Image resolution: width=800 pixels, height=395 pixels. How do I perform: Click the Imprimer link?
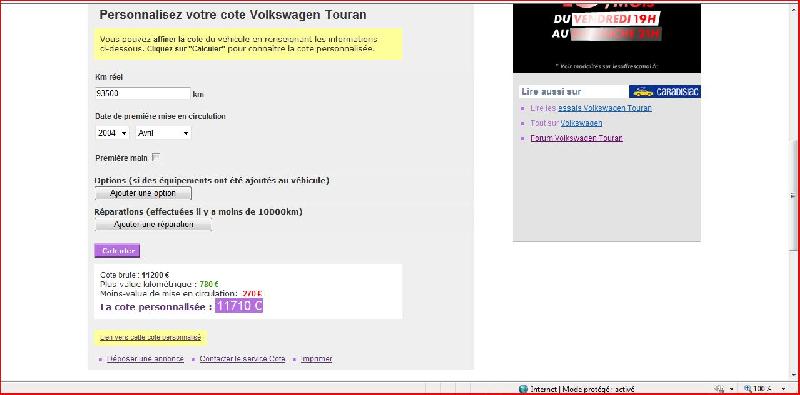[316, 359]
